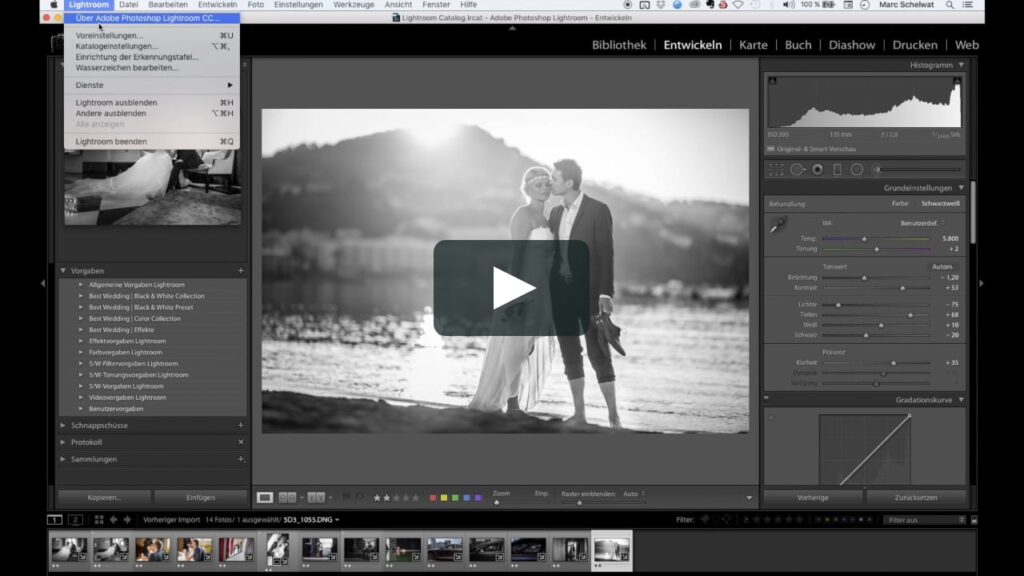This screenshot has width=1024, height=576.
Task: Pick the white balance eyedropper tool
Action: 778,226
